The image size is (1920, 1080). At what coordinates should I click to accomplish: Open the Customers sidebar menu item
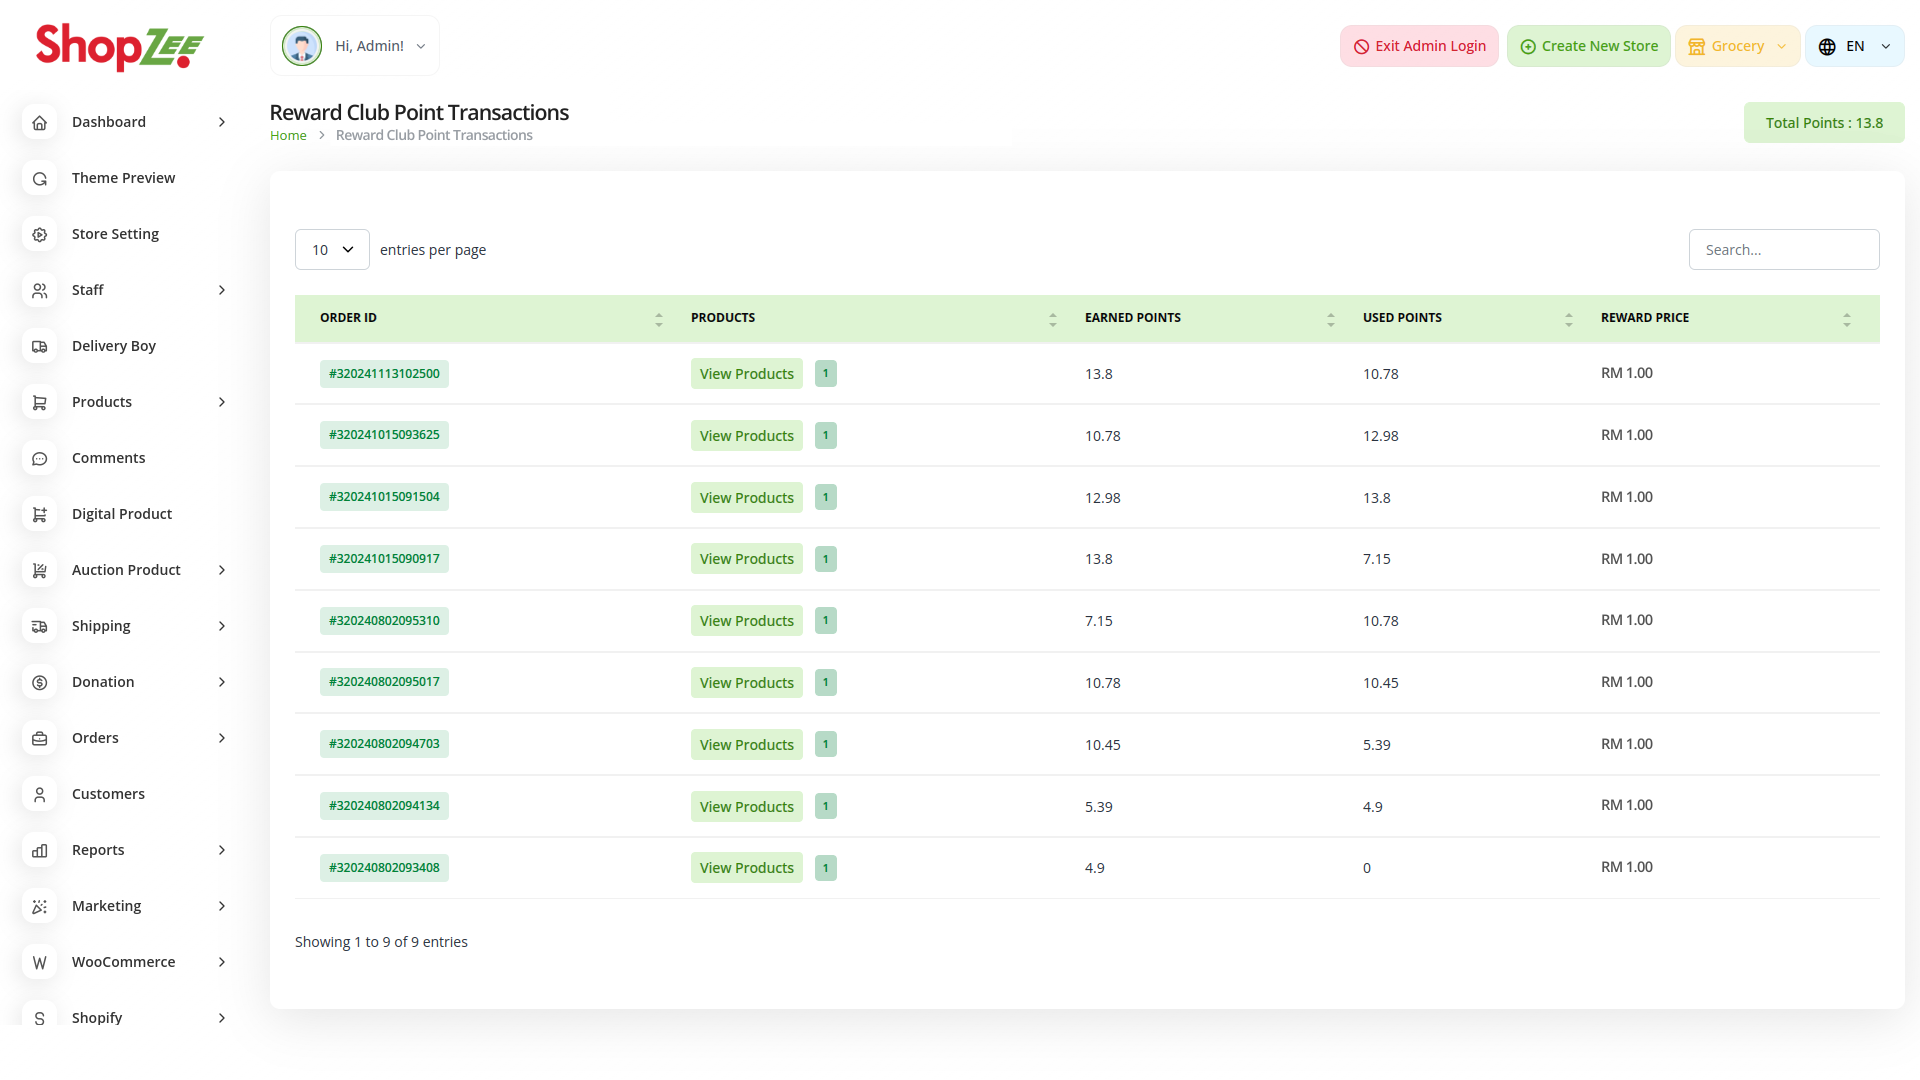pyautogui.click(x=108, y=794)
